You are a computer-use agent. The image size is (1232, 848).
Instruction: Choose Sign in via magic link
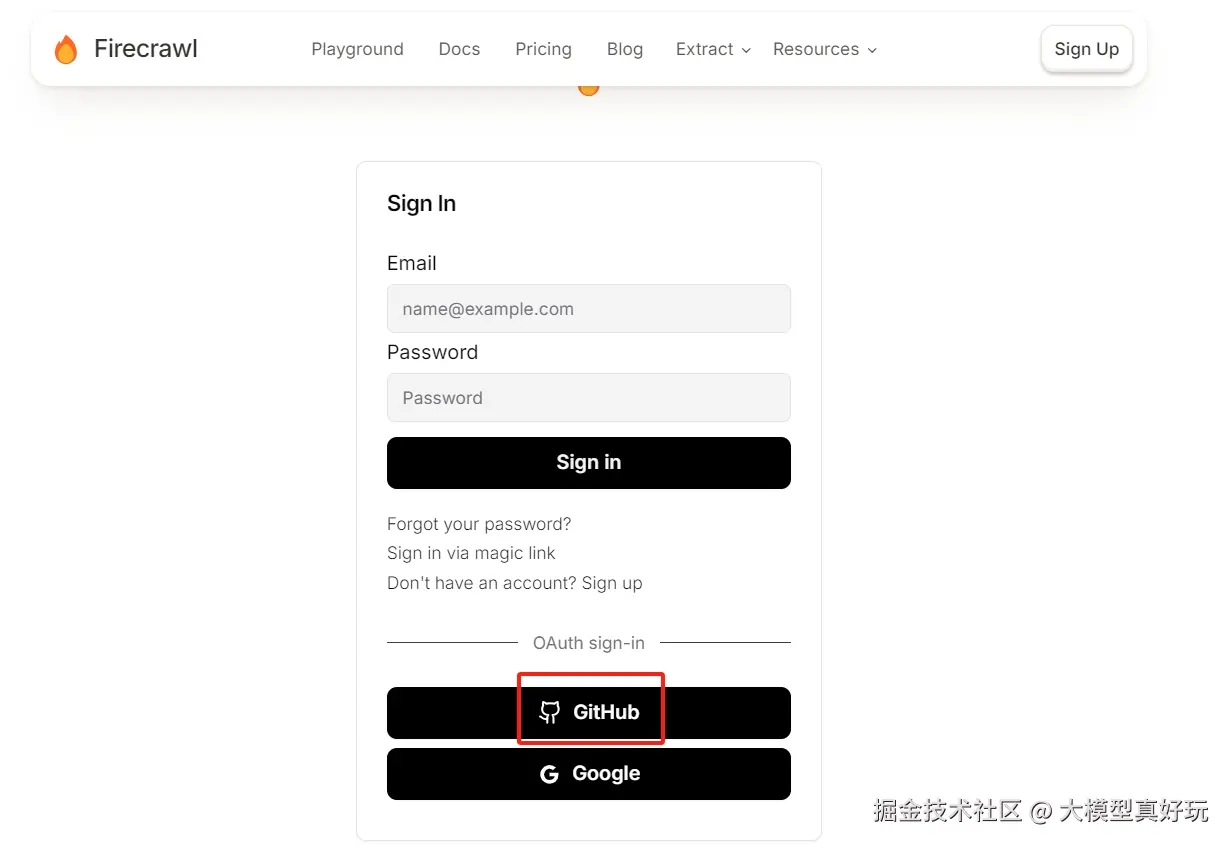471,553
